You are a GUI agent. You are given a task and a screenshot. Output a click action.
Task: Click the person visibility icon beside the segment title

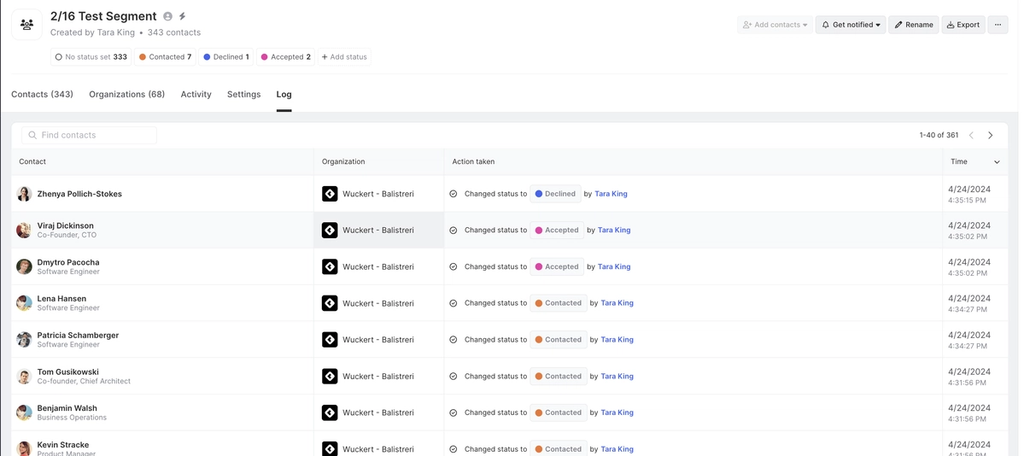[168, 16]
